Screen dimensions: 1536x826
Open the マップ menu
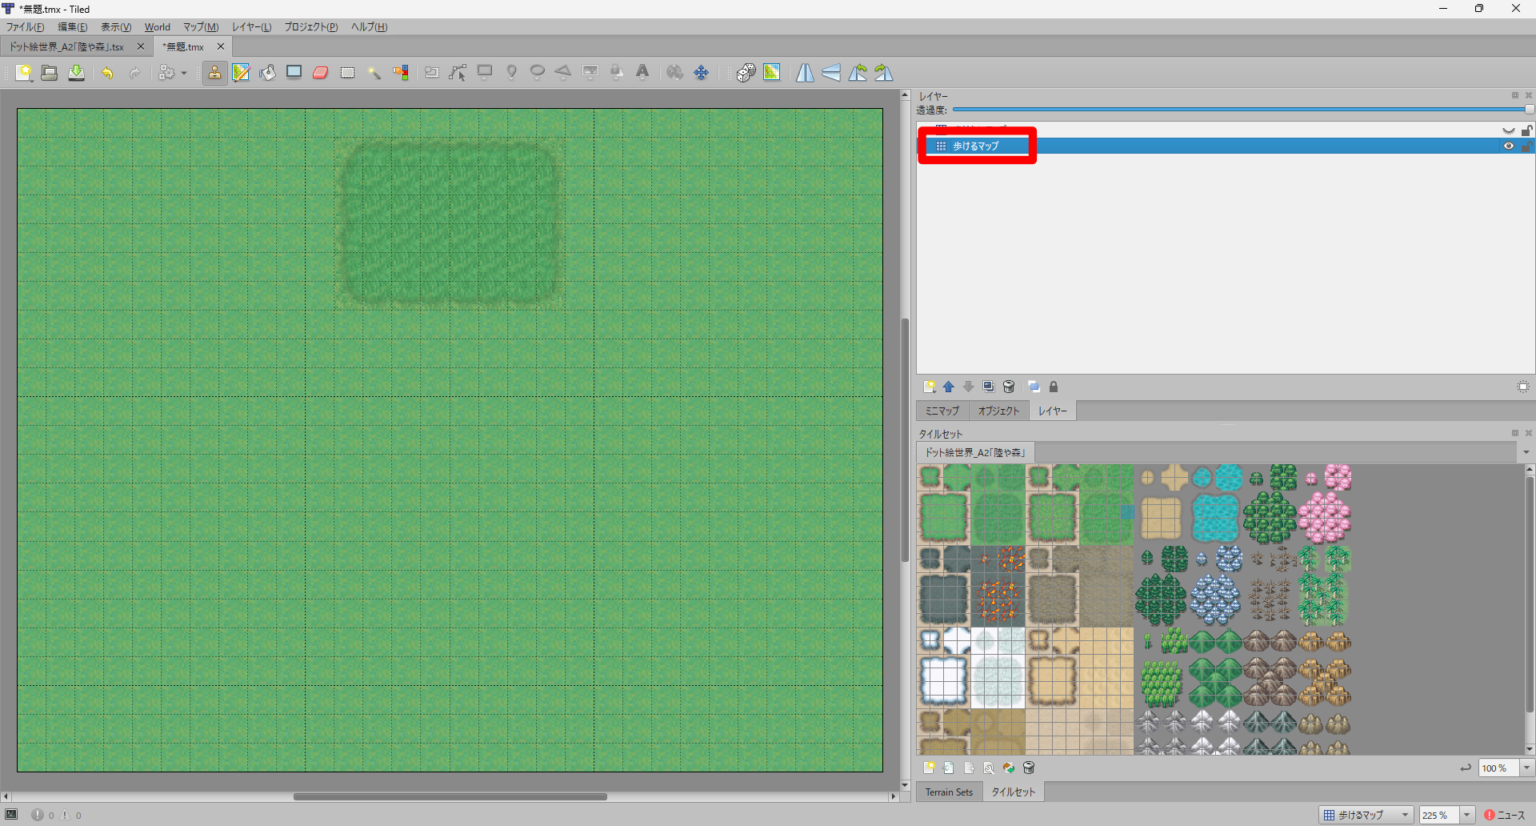point(198,27)
